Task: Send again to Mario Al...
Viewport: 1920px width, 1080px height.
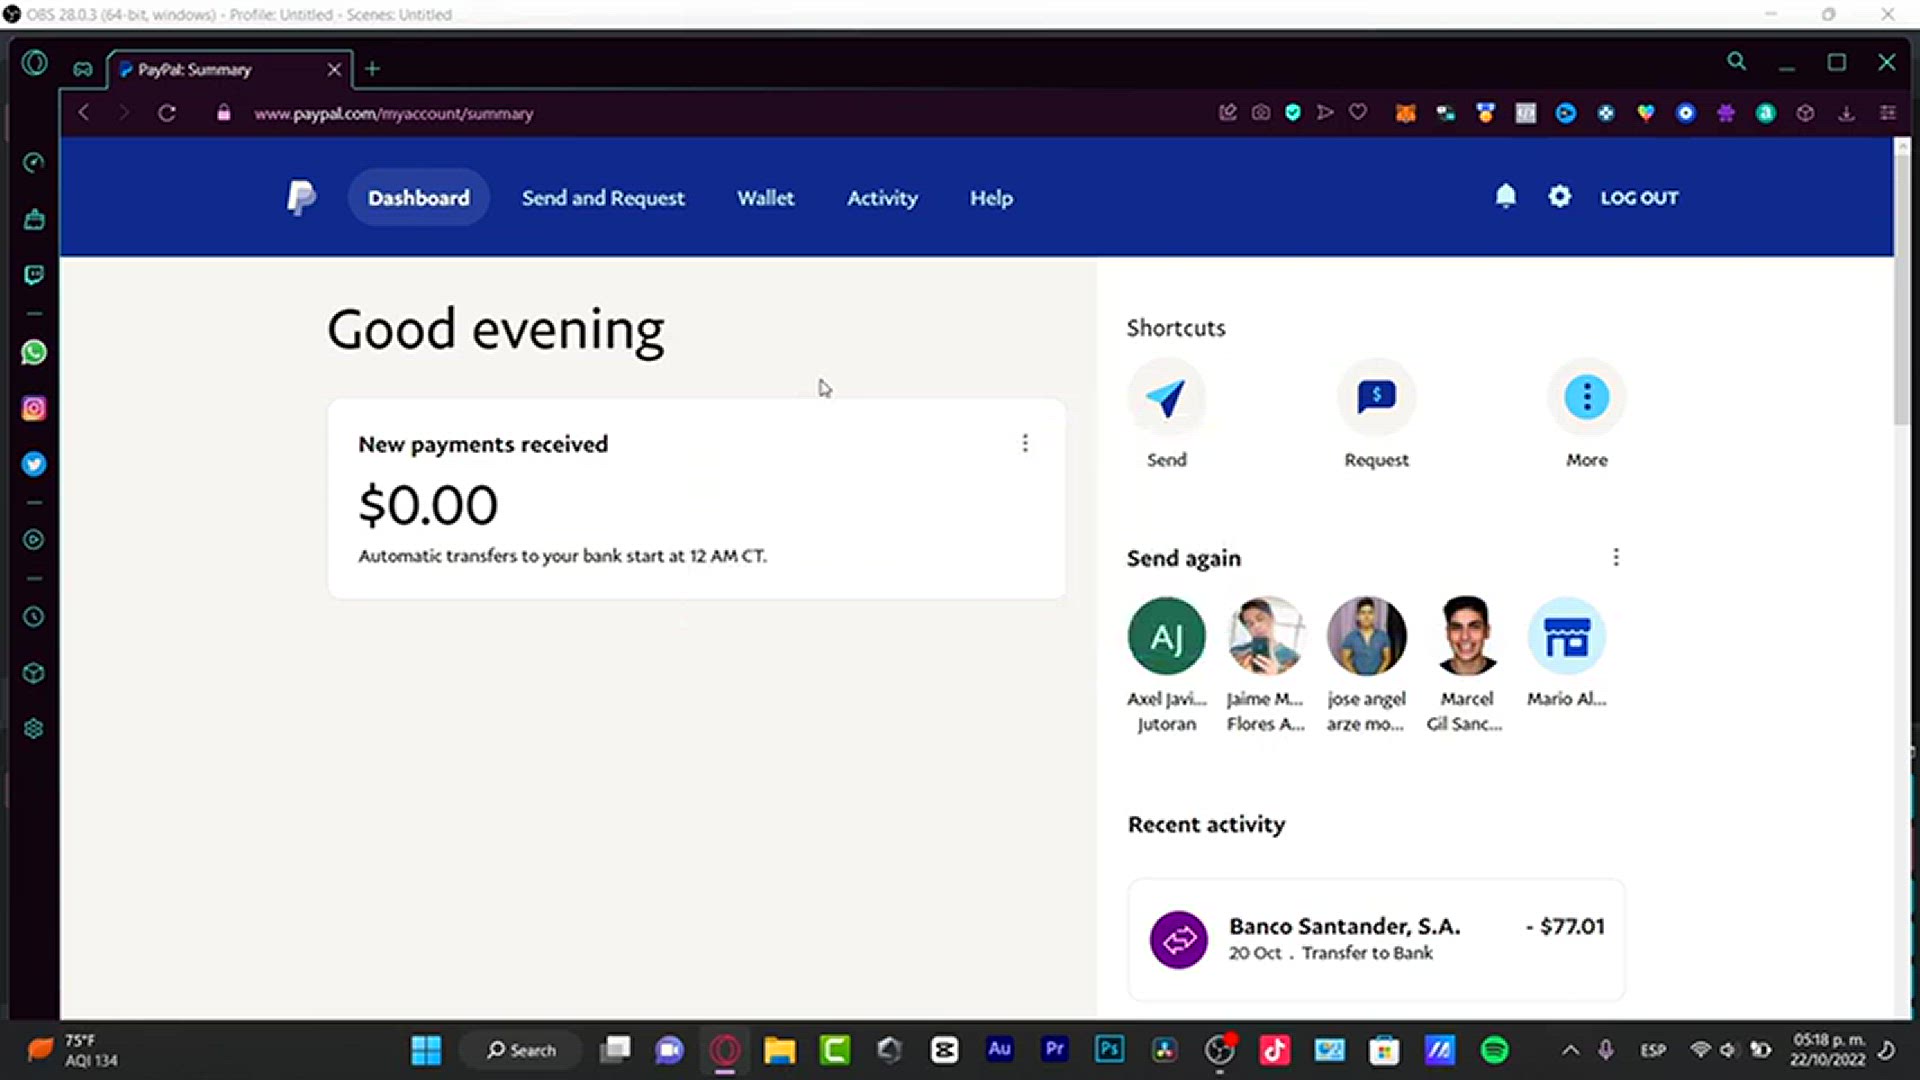Action: [1566, 652]
